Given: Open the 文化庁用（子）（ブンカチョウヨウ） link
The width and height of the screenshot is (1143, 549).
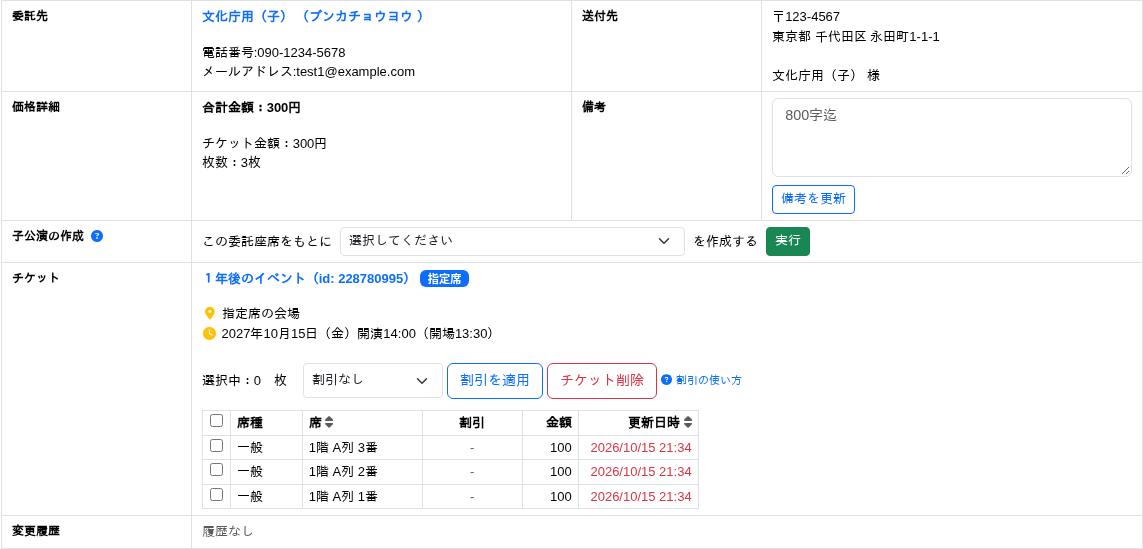Looking at the screenshot, I should (x=313, y=16).
